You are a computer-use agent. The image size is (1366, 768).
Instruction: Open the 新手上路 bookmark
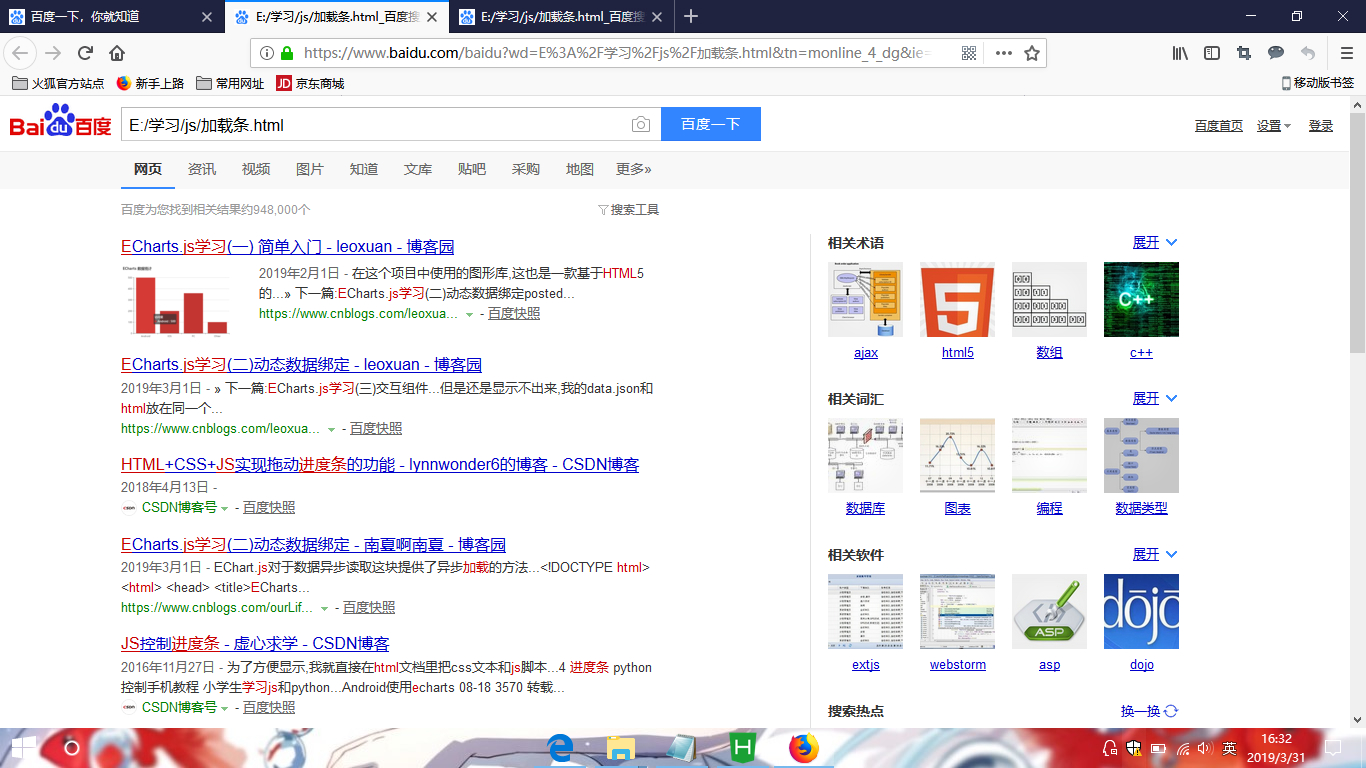point(150,83)
